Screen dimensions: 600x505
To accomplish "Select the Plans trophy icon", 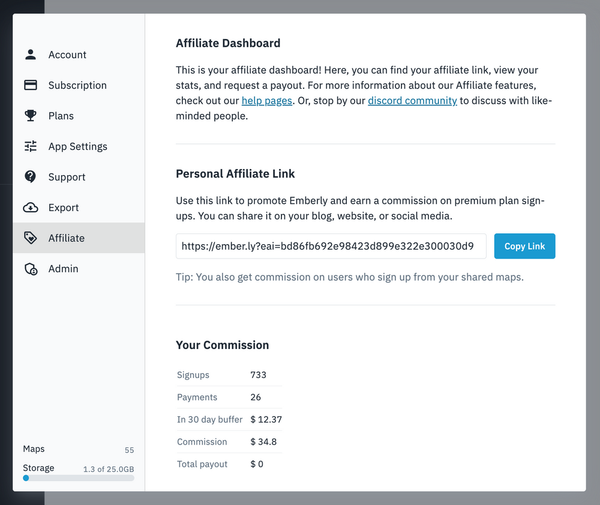I will coord(30,116).
